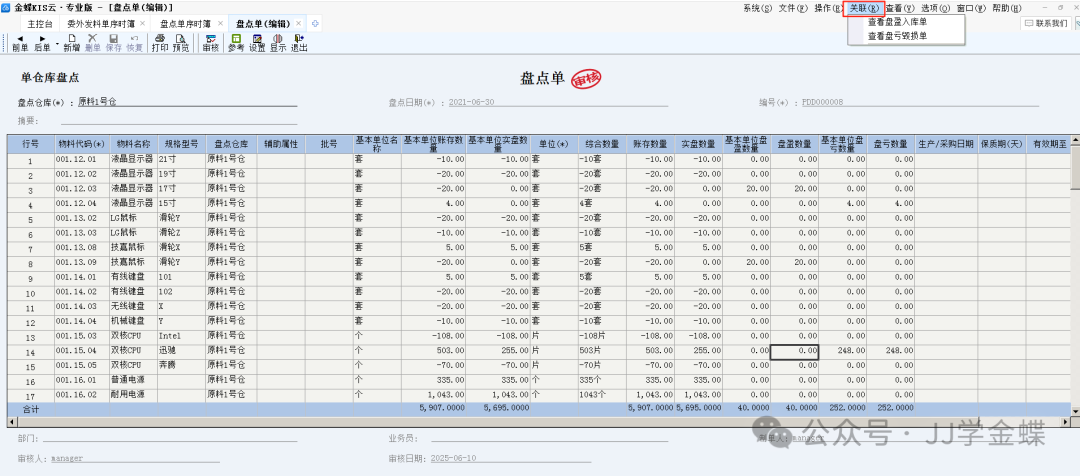1080x476 pixels.
Task: Click the 打印 print icon
Action: (159, 42)
